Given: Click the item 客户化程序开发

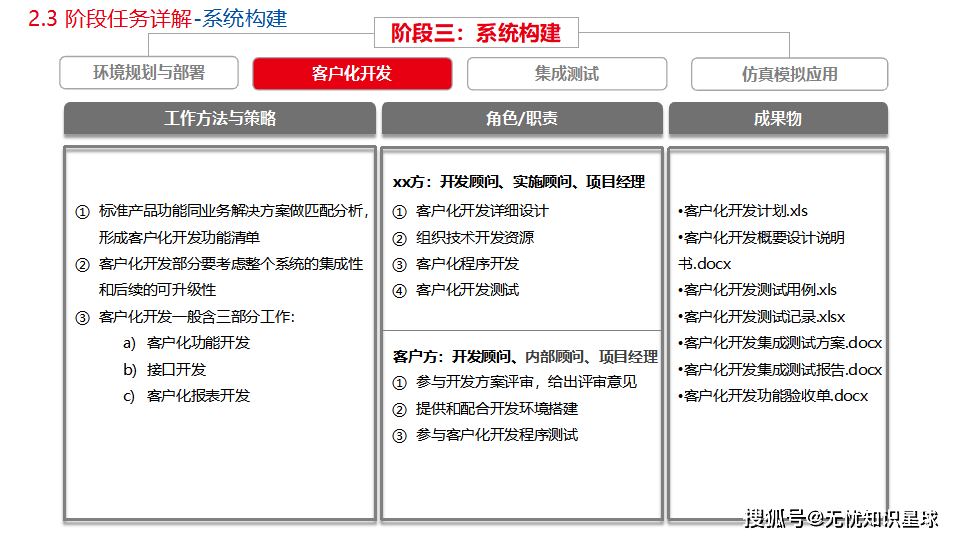Looking at the screenshot, I should [x=467, y=264].
